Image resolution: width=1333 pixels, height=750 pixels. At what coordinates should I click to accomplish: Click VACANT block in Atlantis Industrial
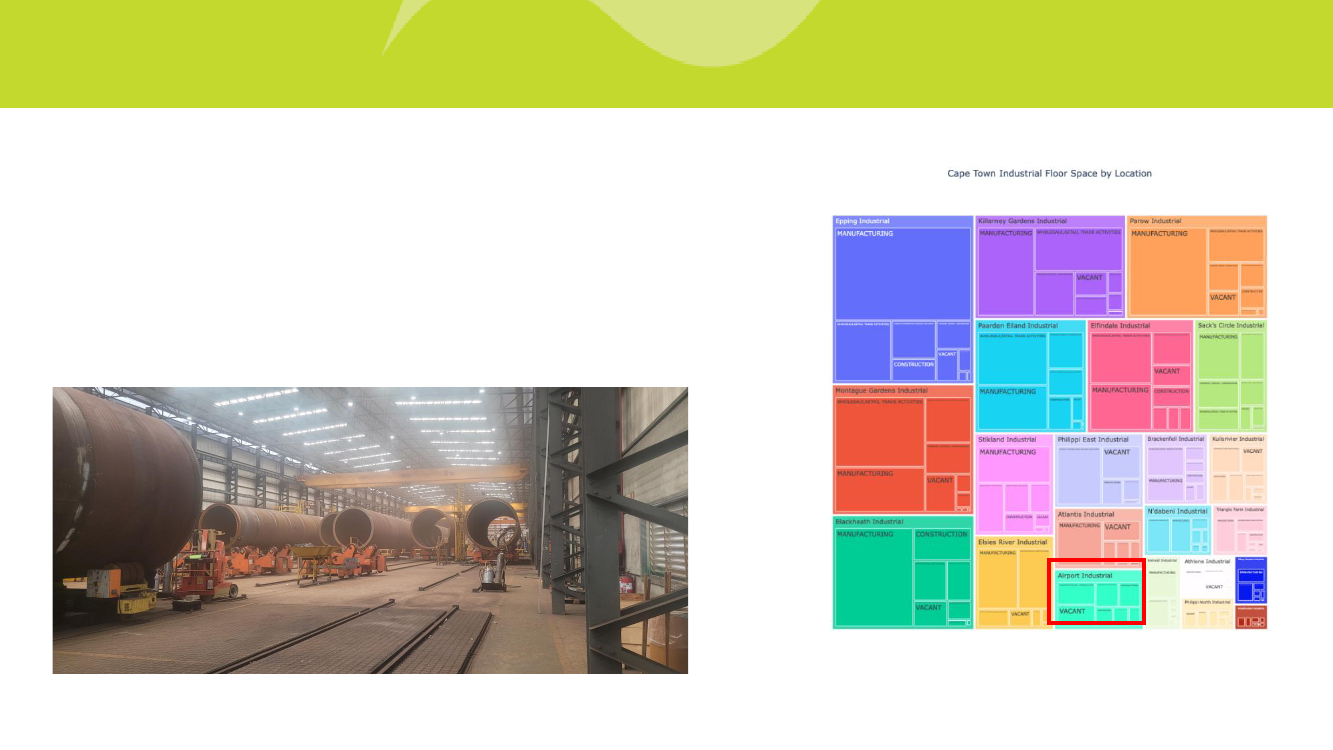[1121, 531]
